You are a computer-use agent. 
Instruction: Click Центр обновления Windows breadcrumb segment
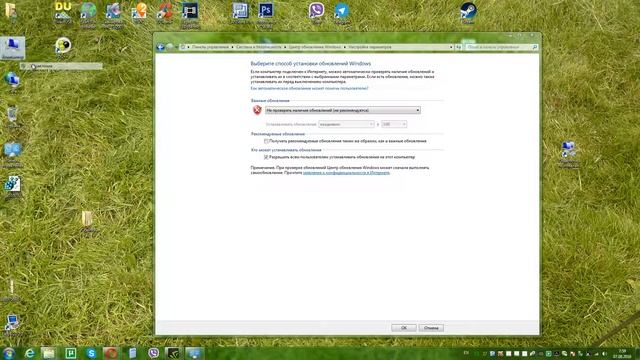(x=315, y=47)
